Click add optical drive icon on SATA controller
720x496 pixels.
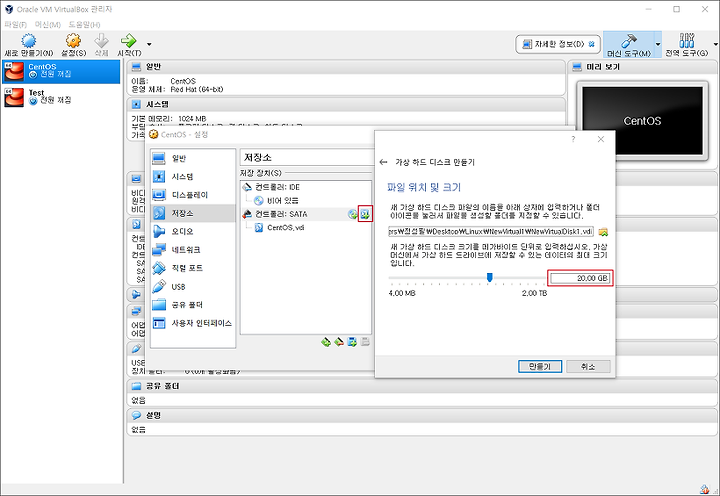[353, 214]
